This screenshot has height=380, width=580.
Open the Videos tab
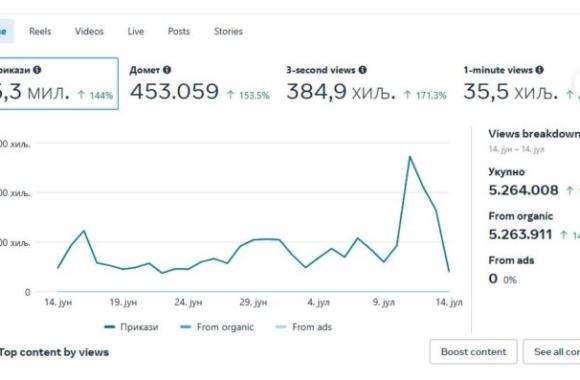[89, 31]
